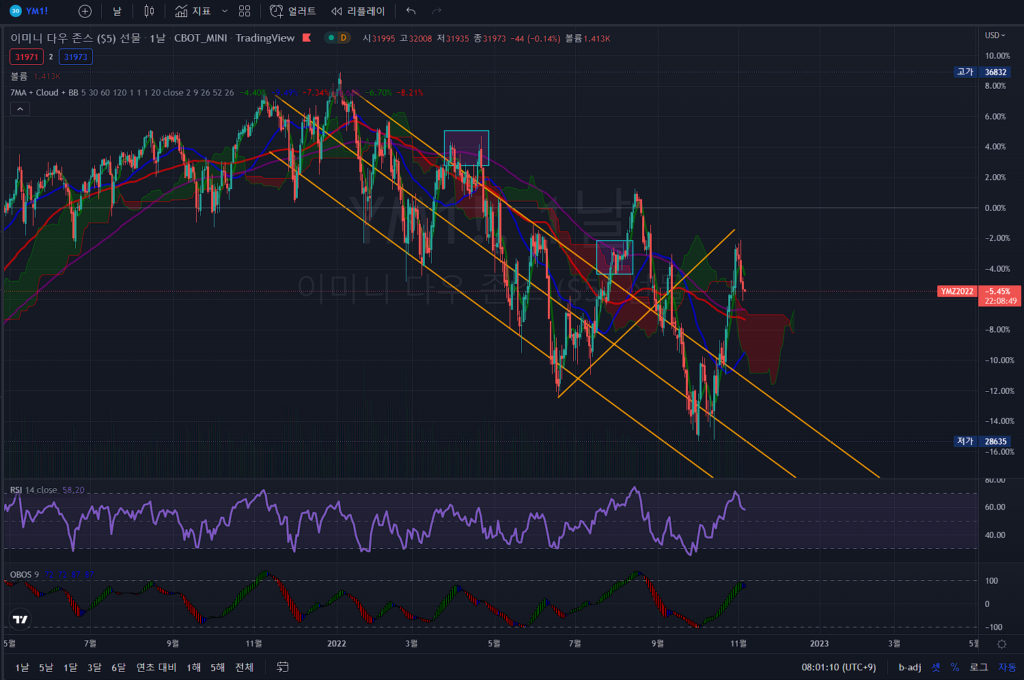Screen dimensions: 1024x680
Task: Select the 연초 대비 time range
Action: coord(152,667)
